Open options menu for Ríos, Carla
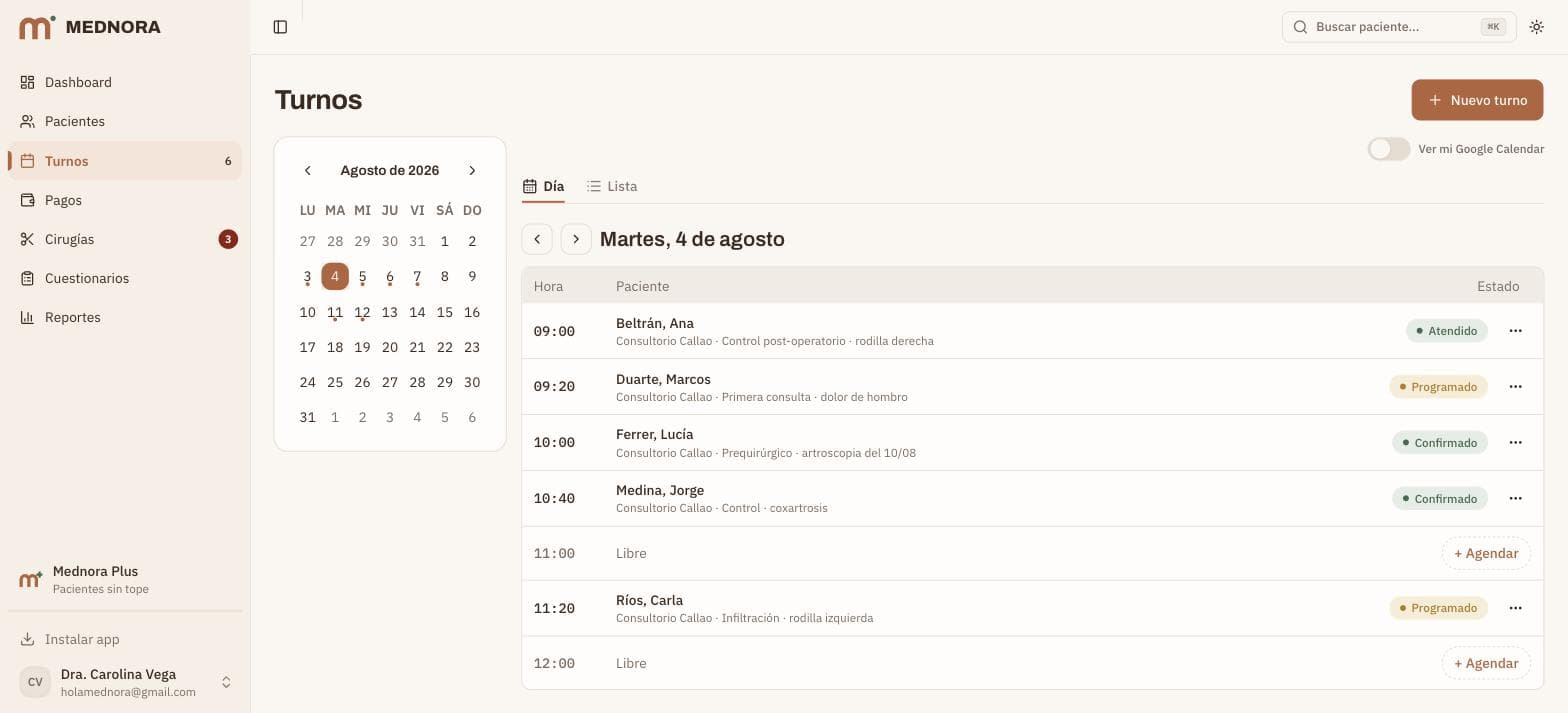The height and width of the screenshot is (713, 1568). coord(1515,608)
